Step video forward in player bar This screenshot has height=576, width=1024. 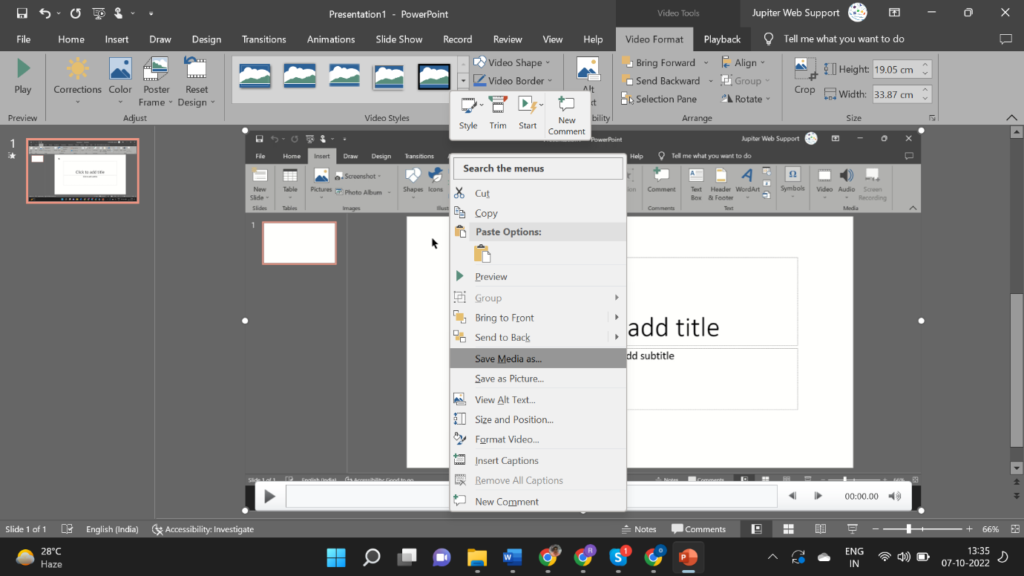pyautogui.click(x=818, y=496)
